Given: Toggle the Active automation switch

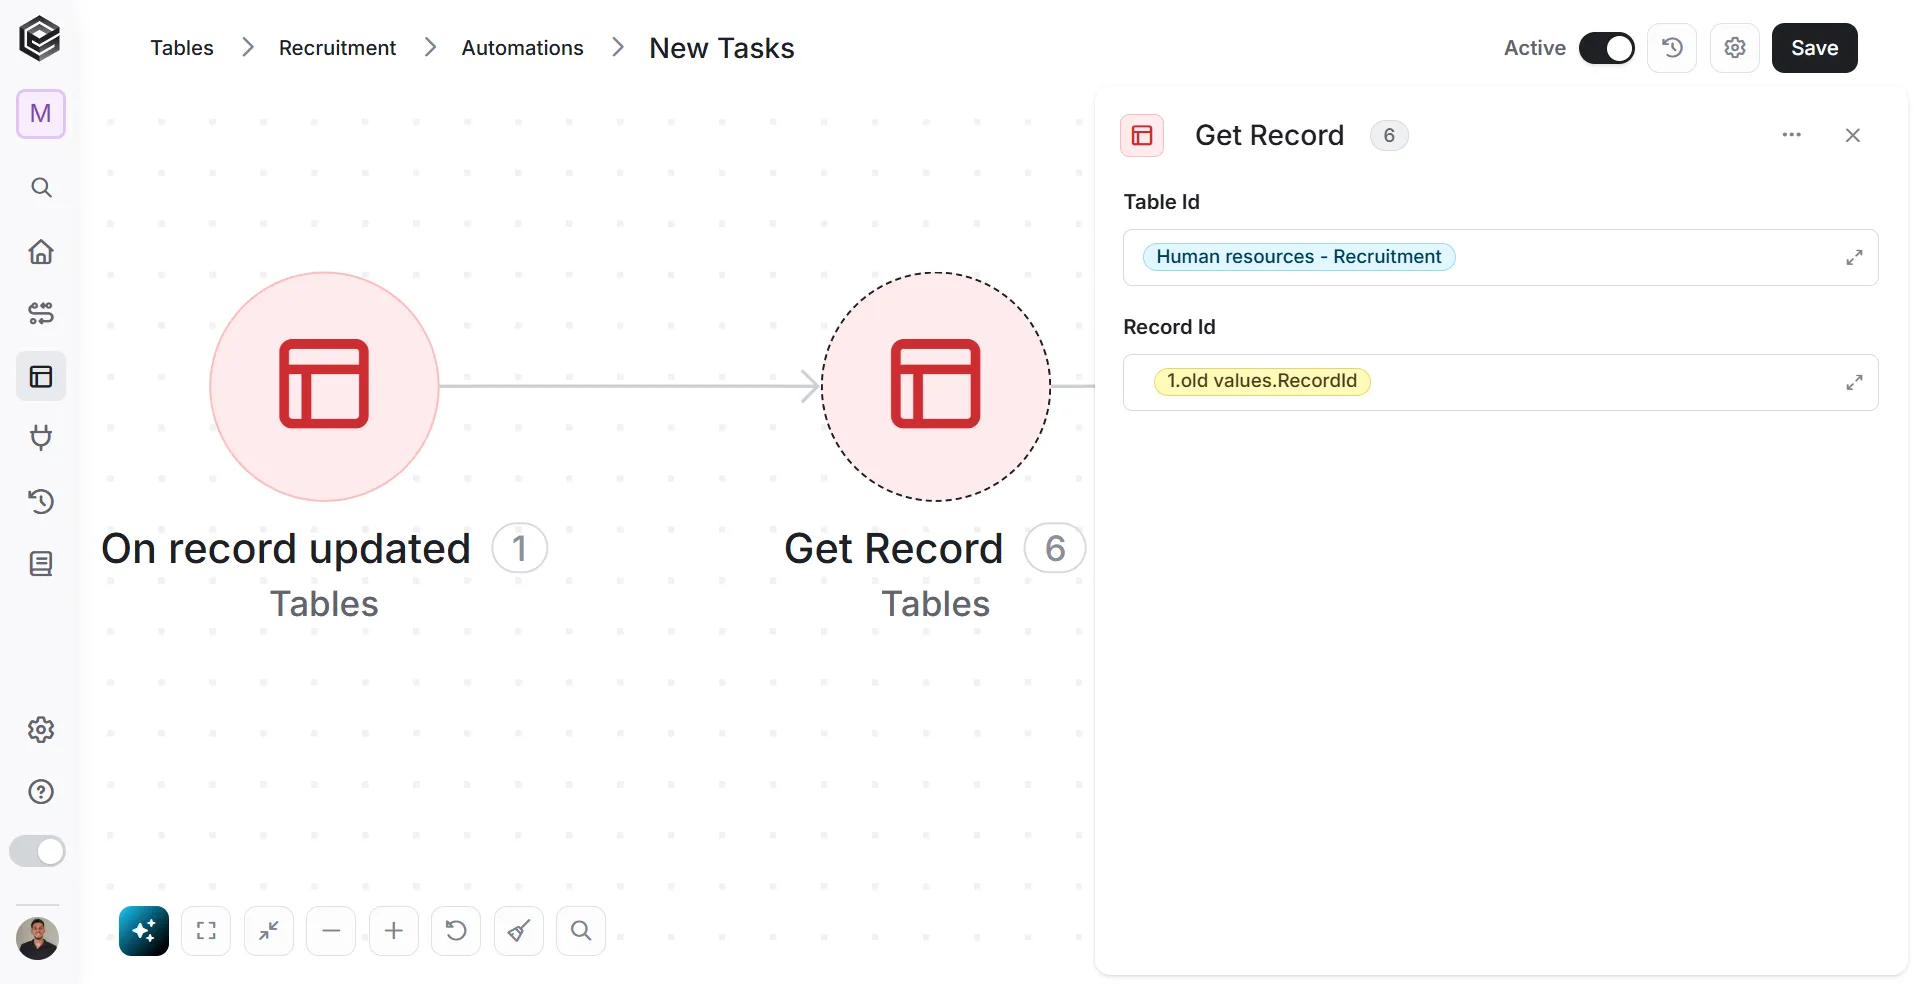Looking at the screenshot, I should click(1607, 48).
